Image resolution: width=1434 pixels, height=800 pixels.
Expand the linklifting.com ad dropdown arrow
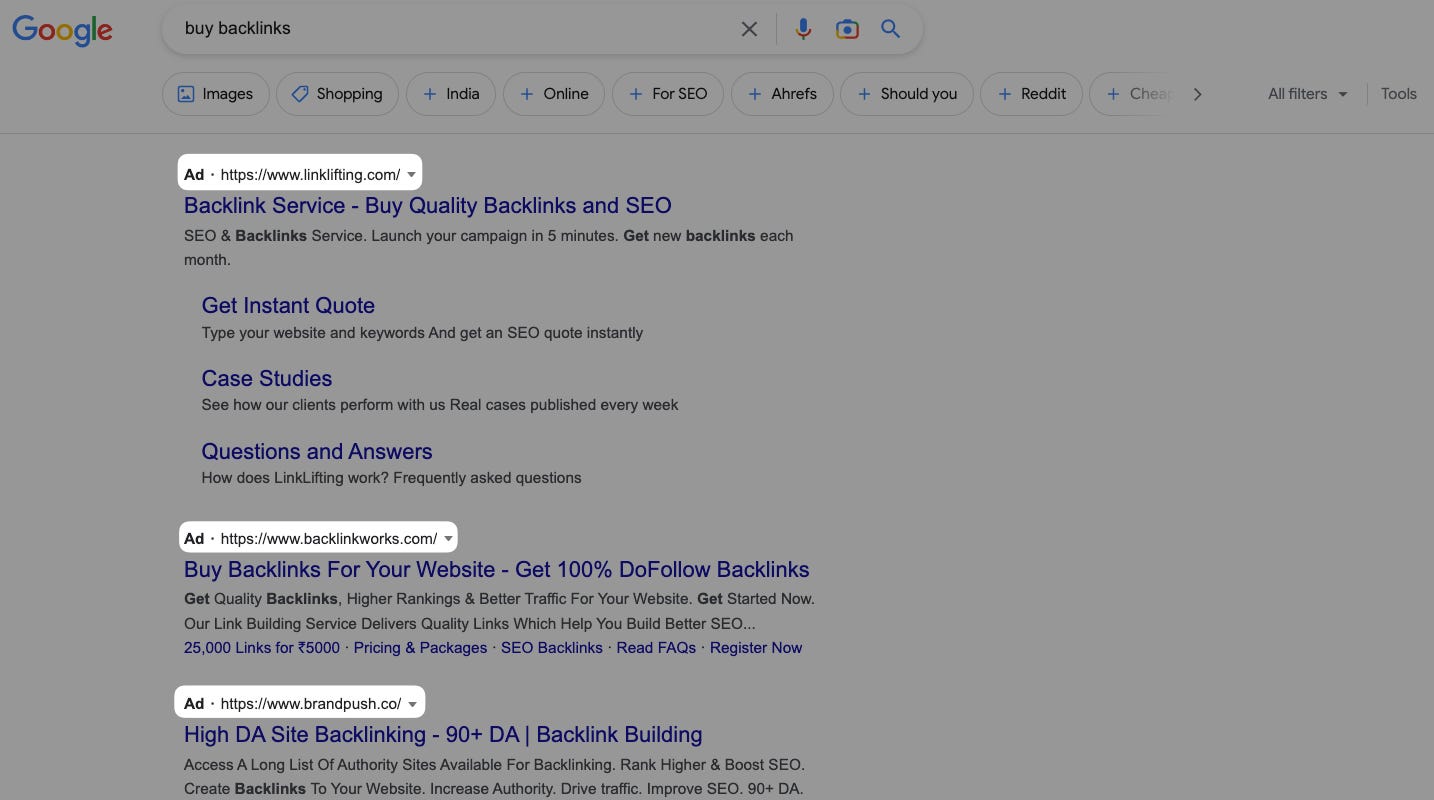coord(411,175)
